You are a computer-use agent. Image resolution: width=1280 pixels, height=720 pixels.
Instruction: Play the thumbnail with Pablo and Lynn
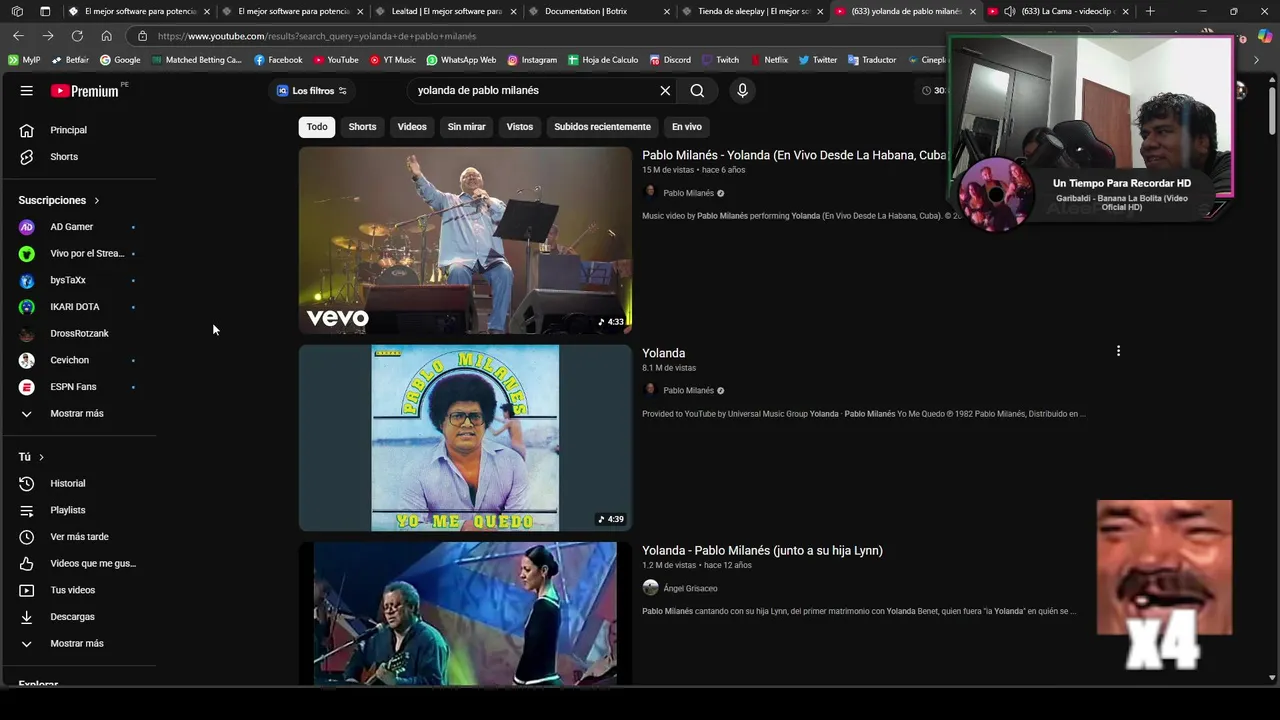(x=465, y=614)
